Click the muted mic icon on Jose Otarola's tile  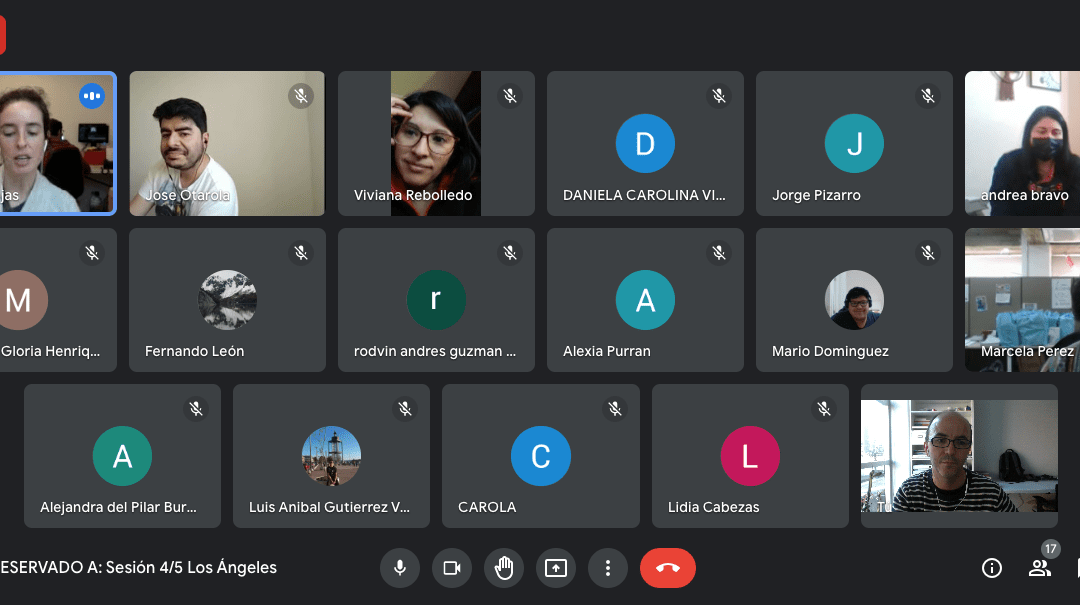click(x=301, y=96)
